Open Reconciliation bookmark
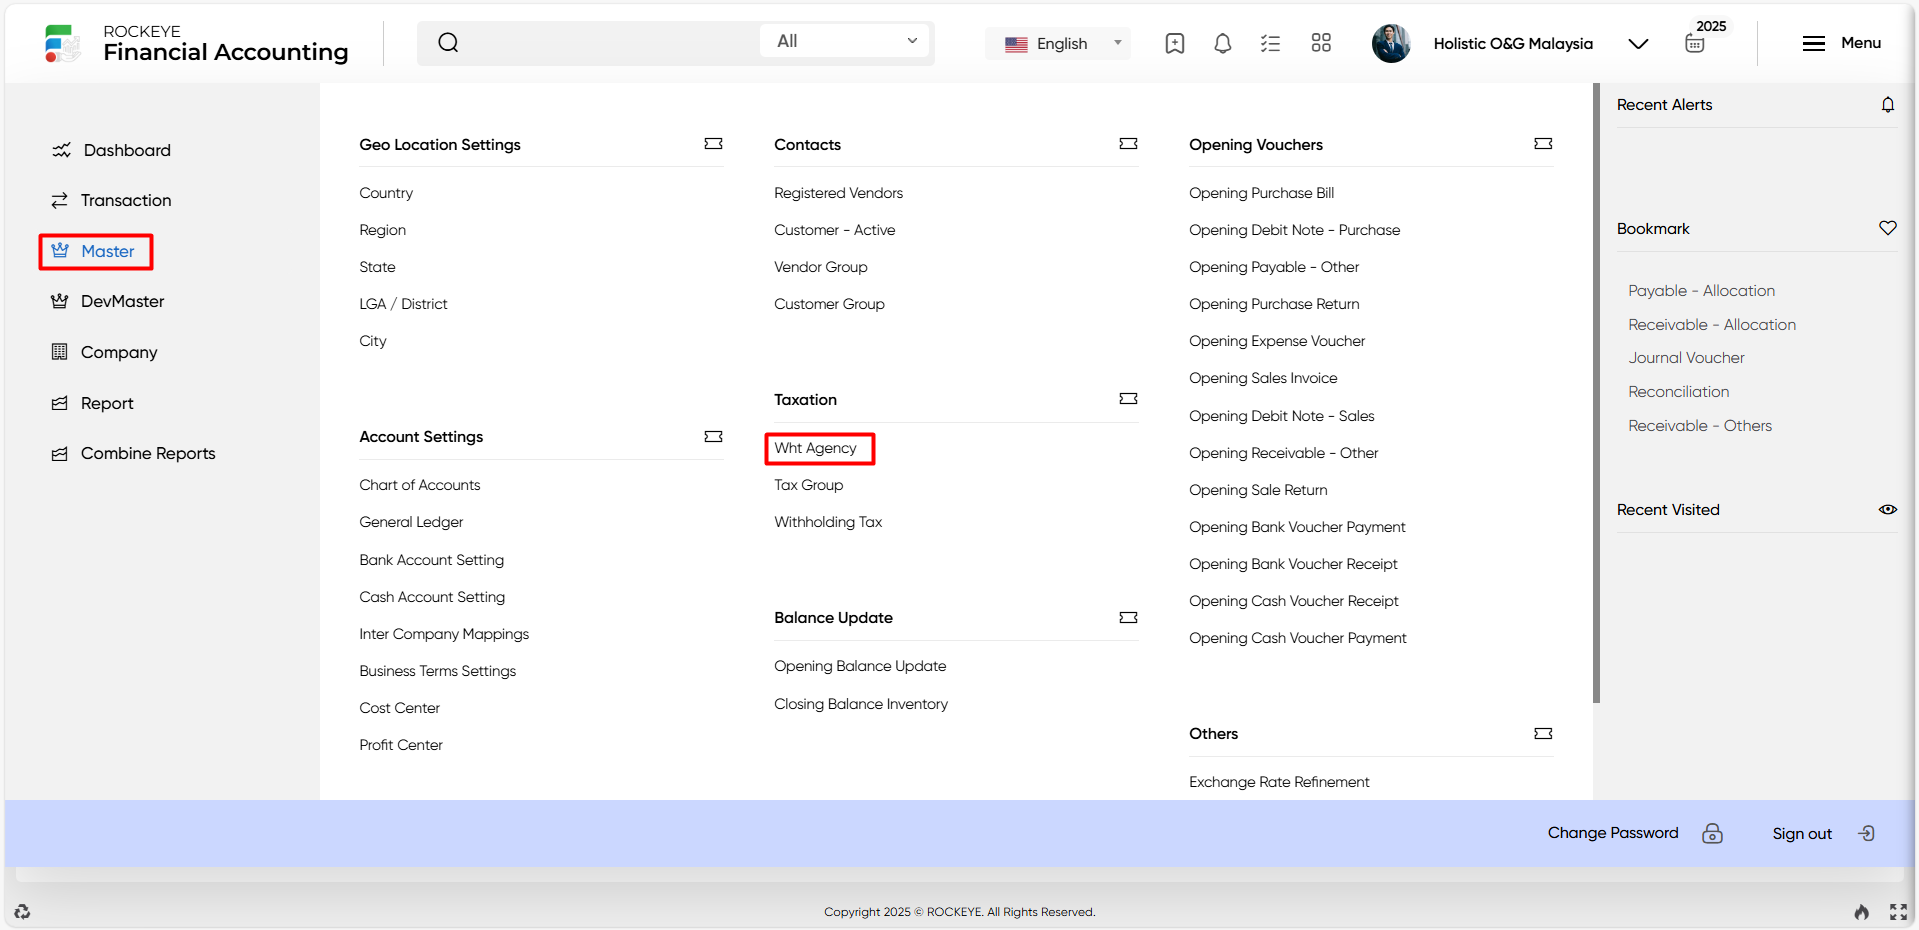The width and height of the screenshot is (1919, 930). pos(1678,392)
